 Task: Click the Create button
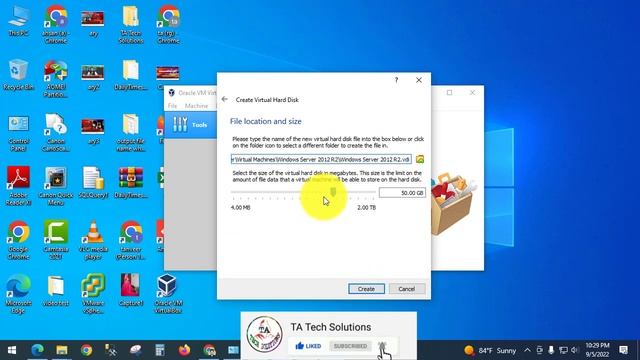[366, 289]
